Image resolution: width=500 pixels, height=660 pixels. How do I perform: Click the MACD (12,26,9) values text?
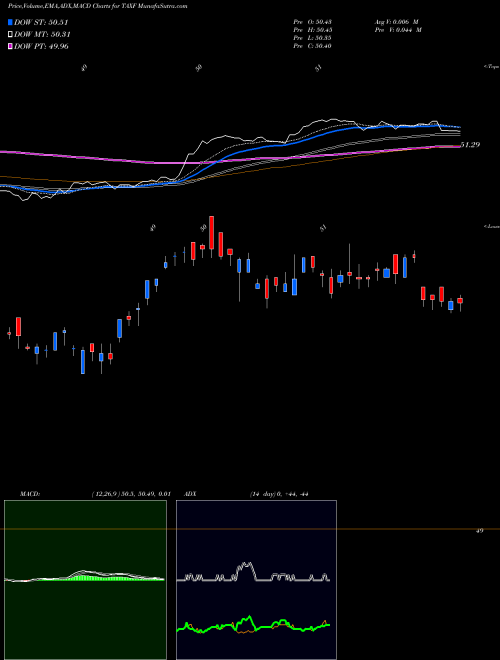[130, 494]
